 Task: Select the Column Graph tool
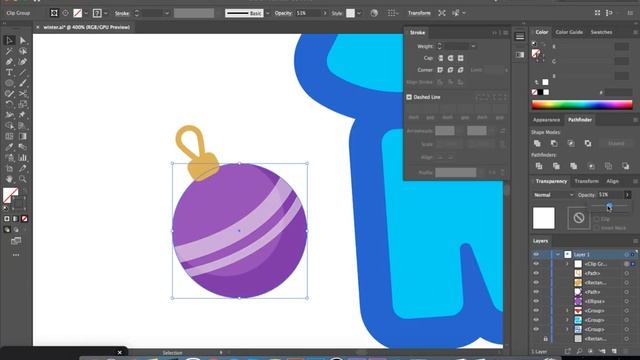tap(23, 158)
